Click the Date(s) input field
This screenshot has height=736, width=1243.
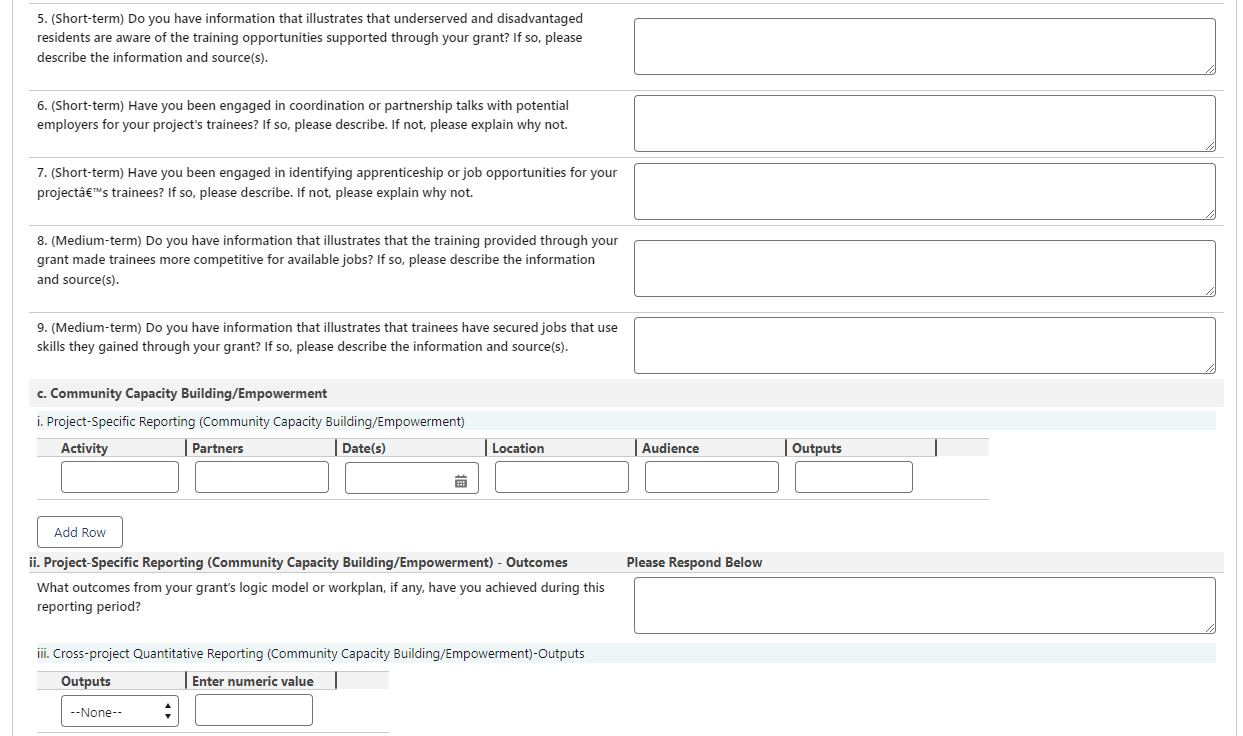pyautogui.click(x=412, y=477)
